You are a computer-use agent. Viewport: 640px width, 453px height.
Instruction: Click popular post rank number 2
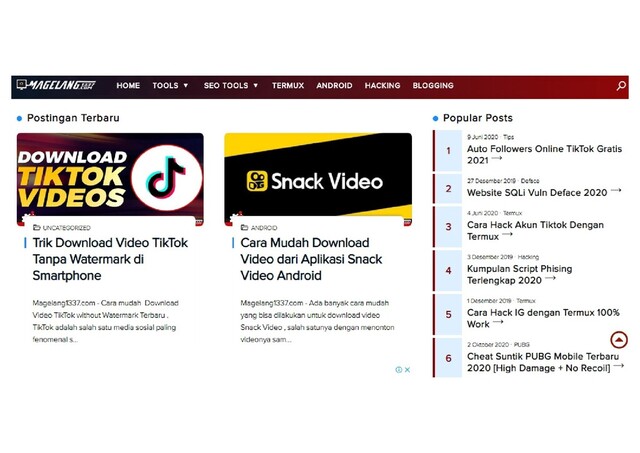point(448,189)
